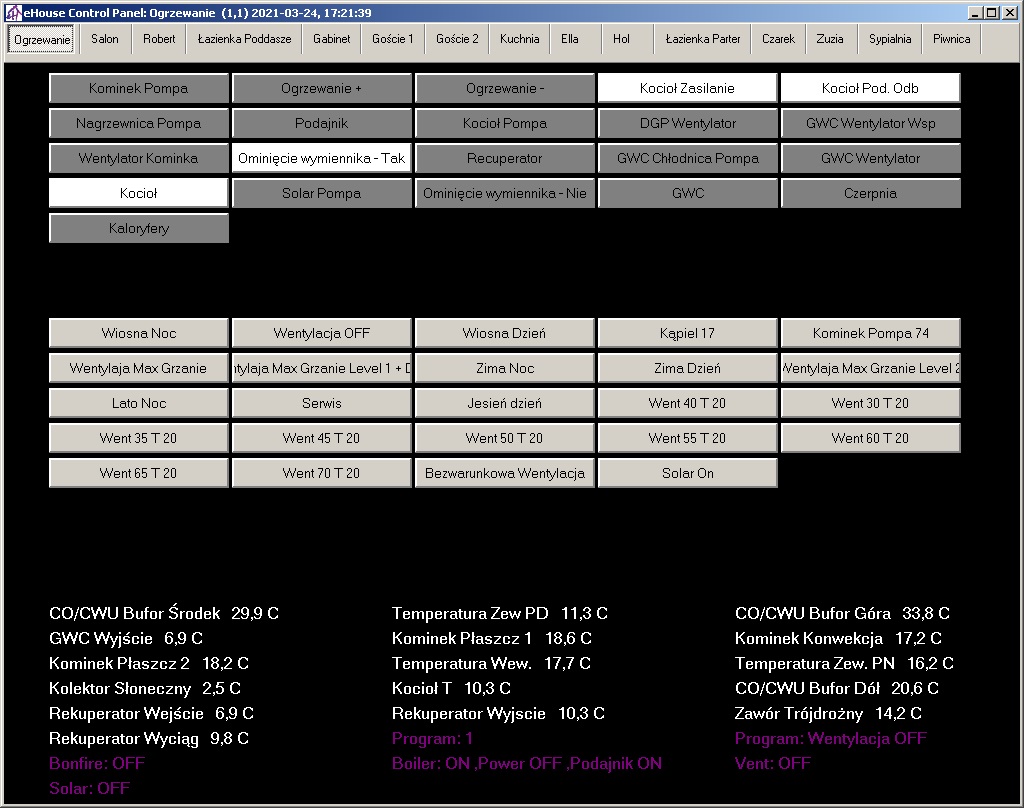Click the Solar: OFF status text
Image resolution: width=1024 pixels, height=808 pixels.
tap(89, 788)
